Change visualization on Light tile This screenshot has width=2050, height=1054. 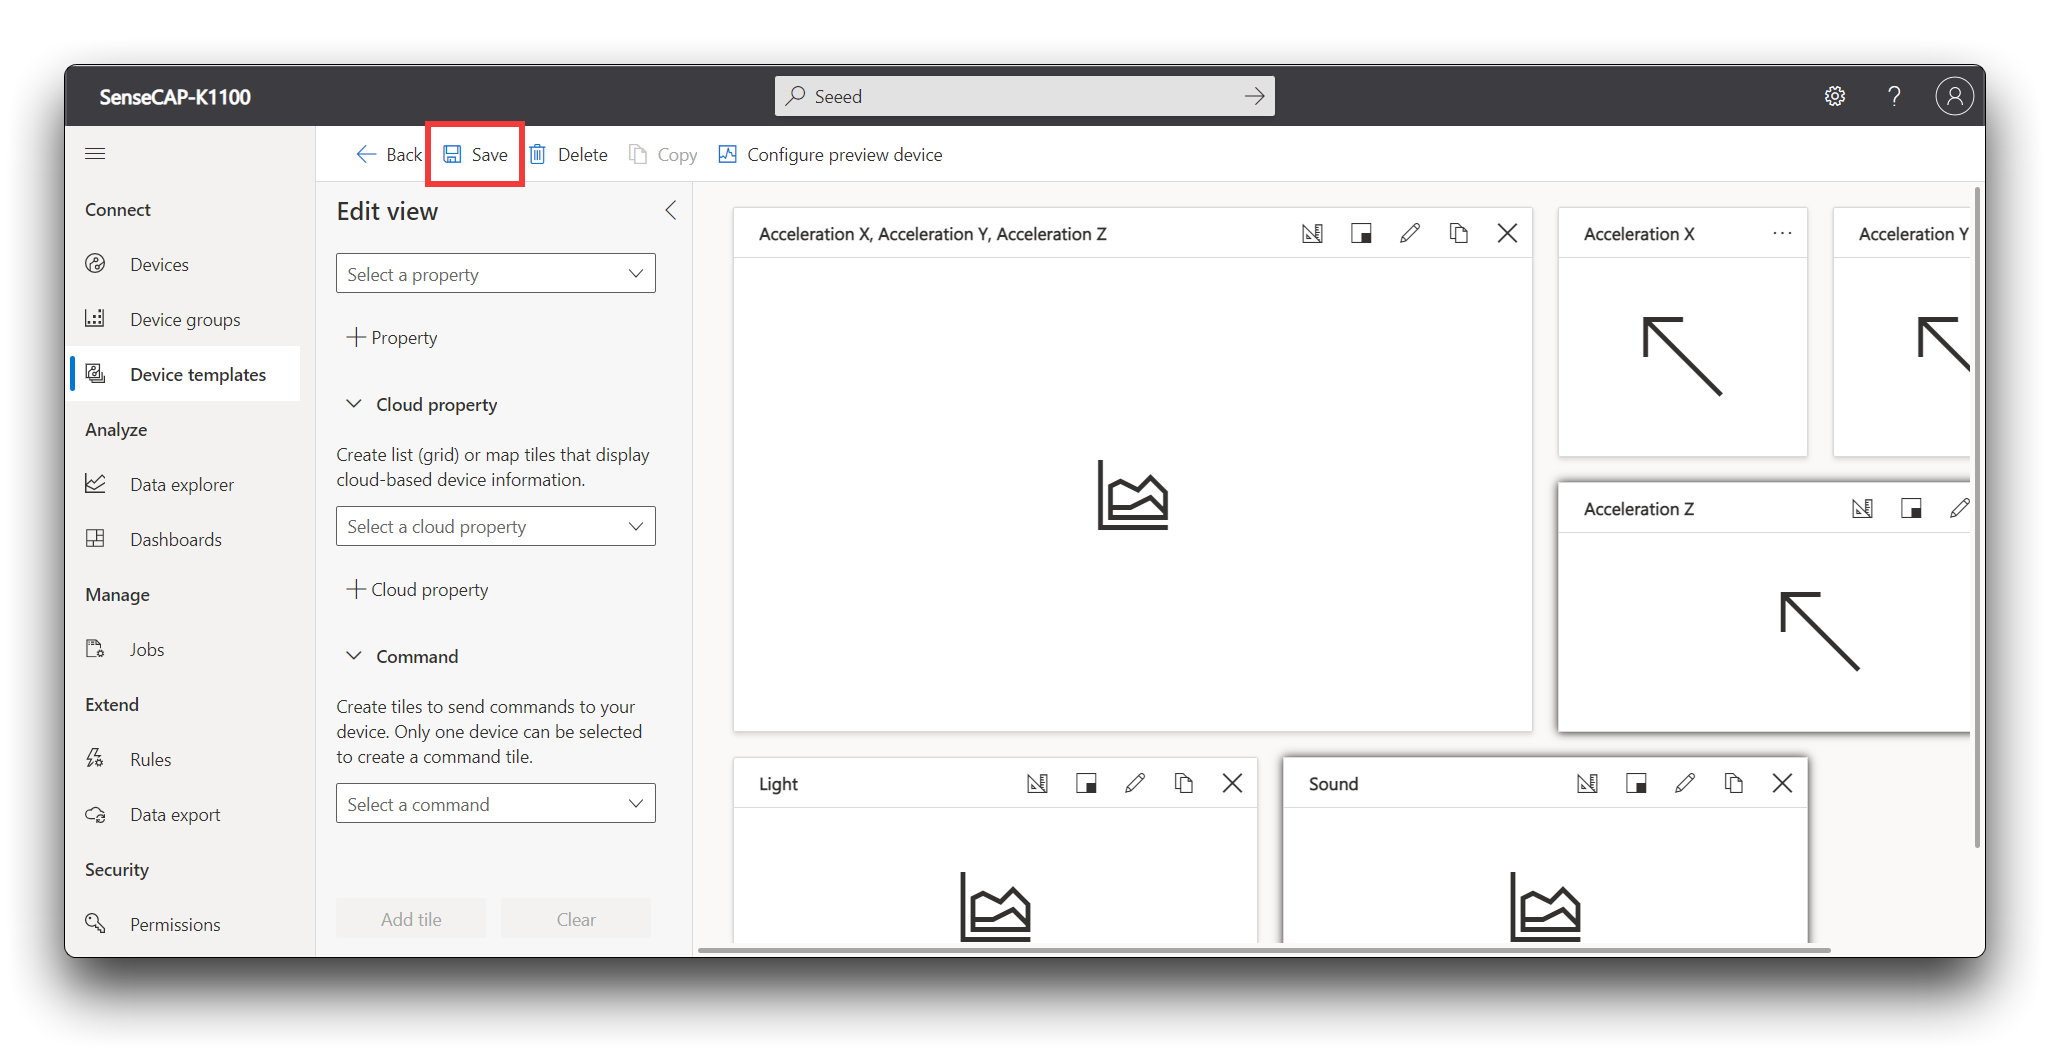click(x=1037, y=783)
